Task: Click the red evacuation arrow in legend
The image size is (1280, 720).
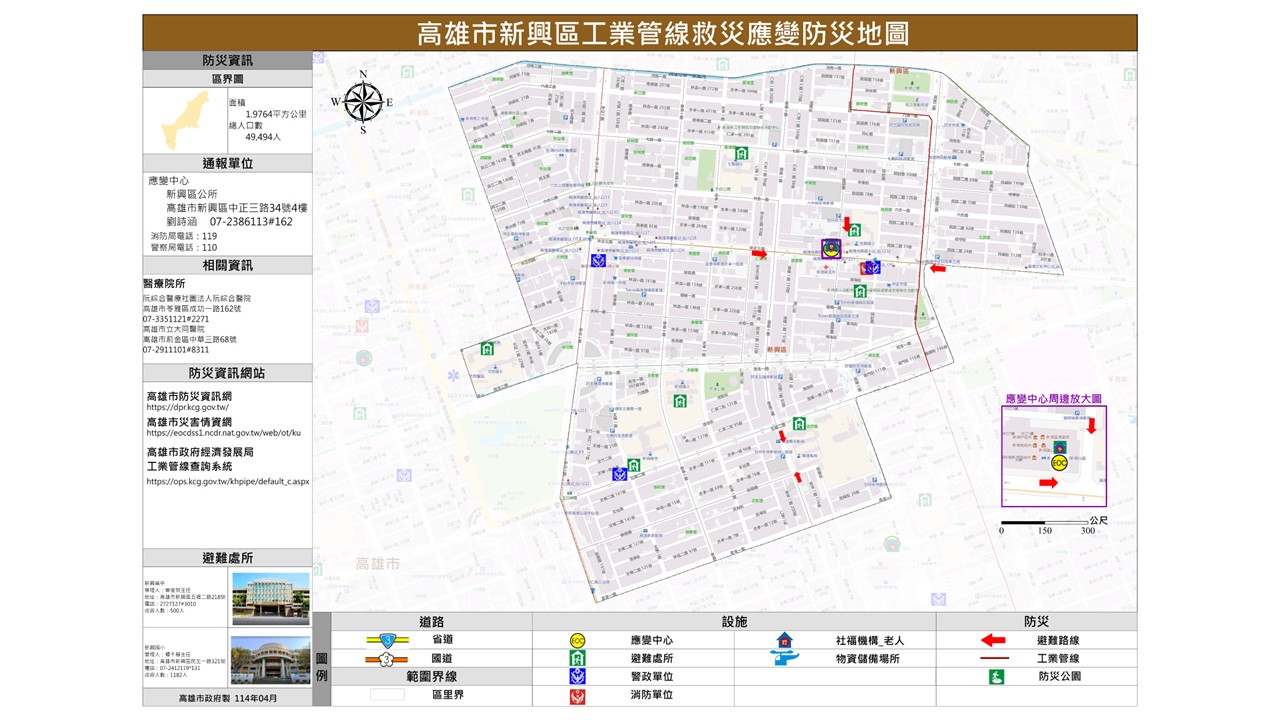Action: point(993,641)
